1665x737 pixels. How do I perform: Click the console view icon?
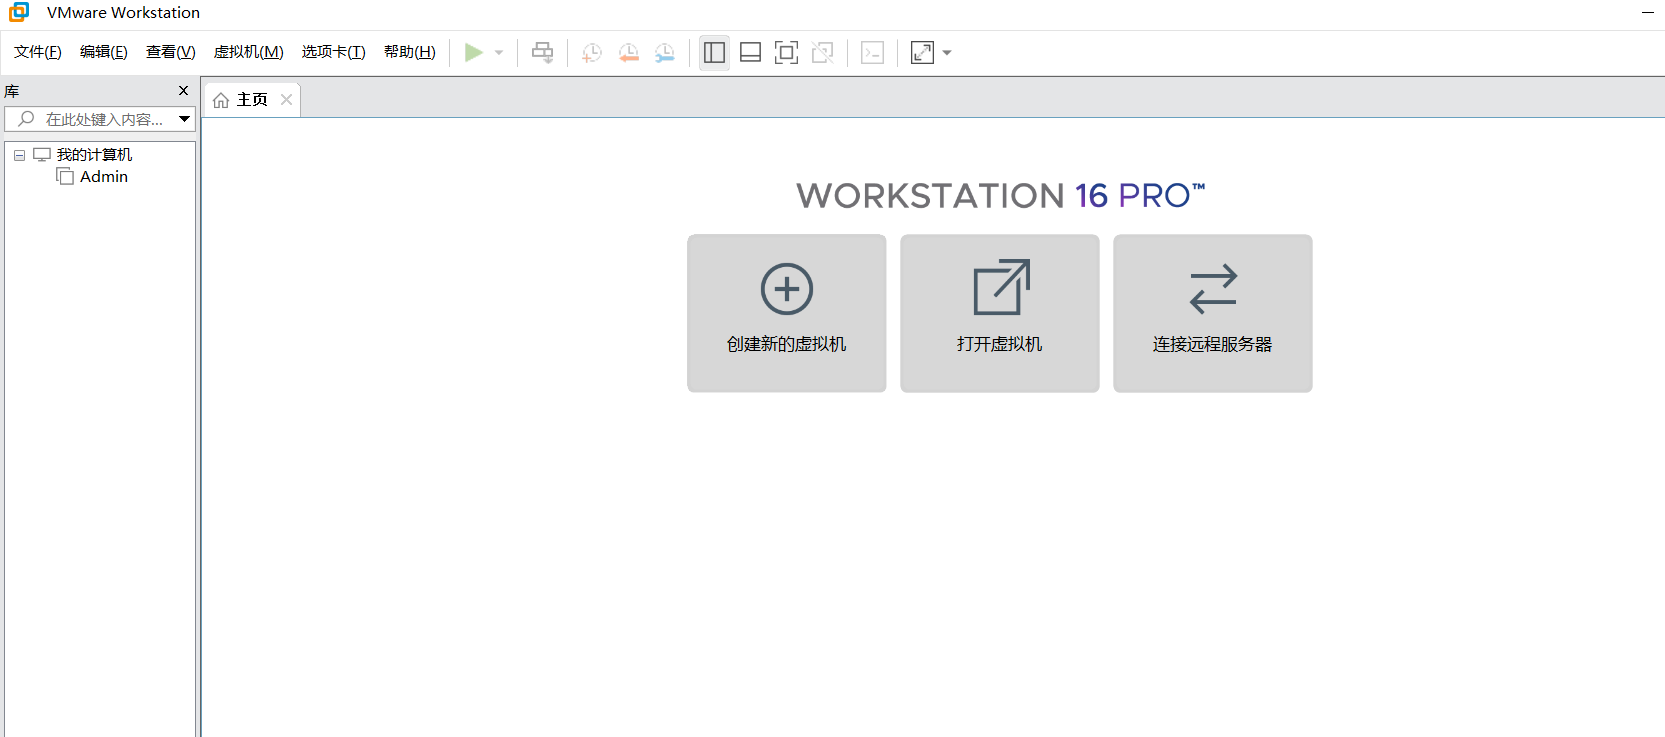[x=872, y=53]
